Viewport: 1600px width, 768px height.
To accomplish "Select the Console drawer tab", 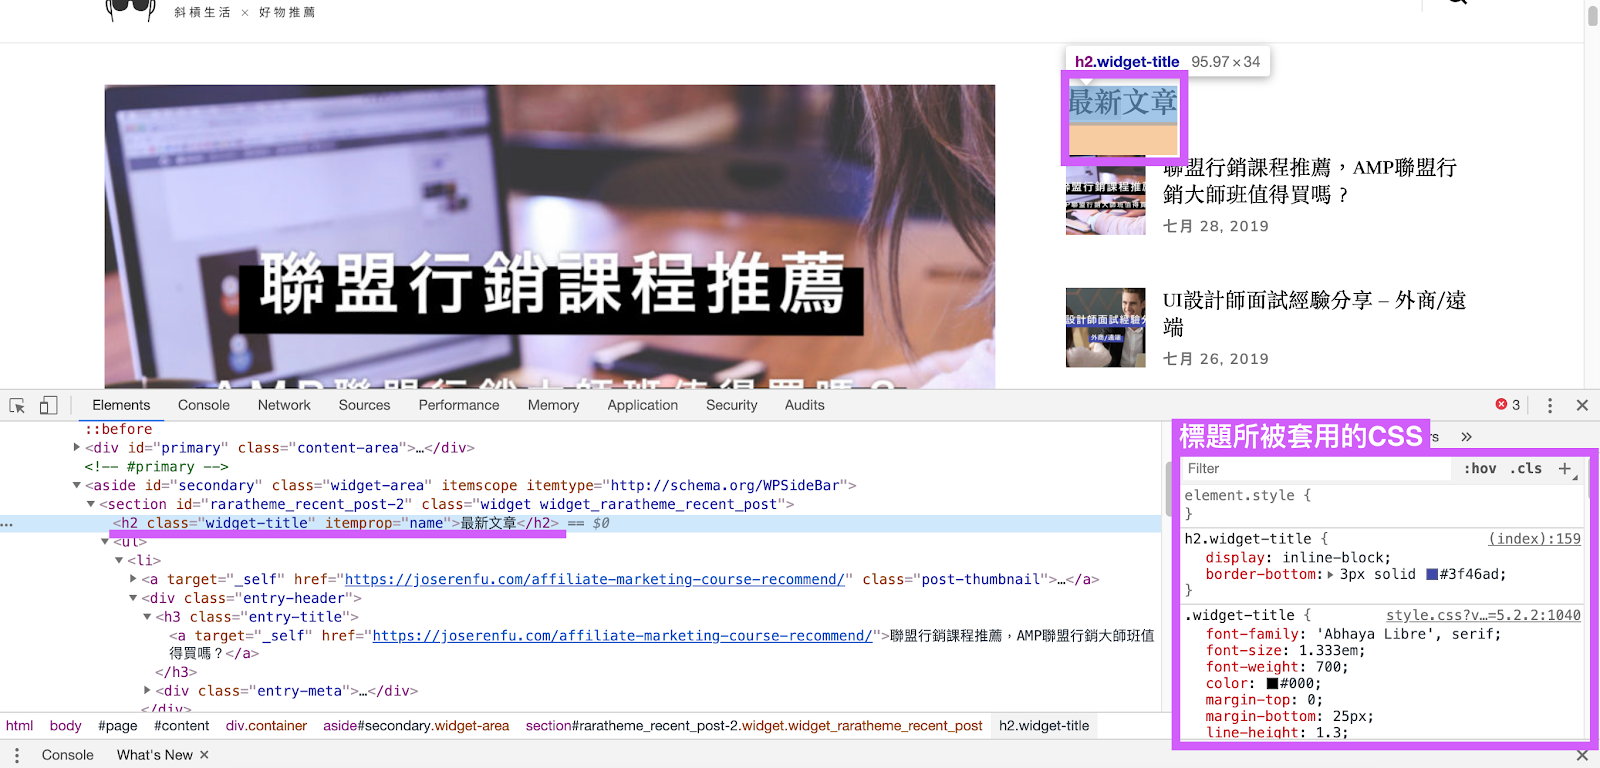I will [x=68, y=755].
